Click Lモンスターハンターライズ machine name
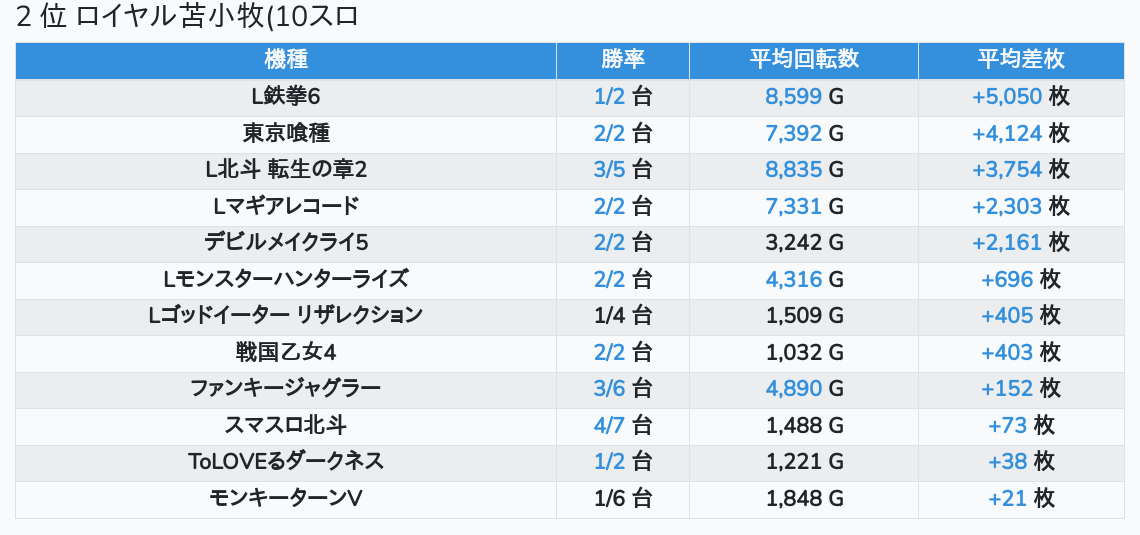This screenshot has width=1140, height=535. pyautogui.click(x=286, y=279)
